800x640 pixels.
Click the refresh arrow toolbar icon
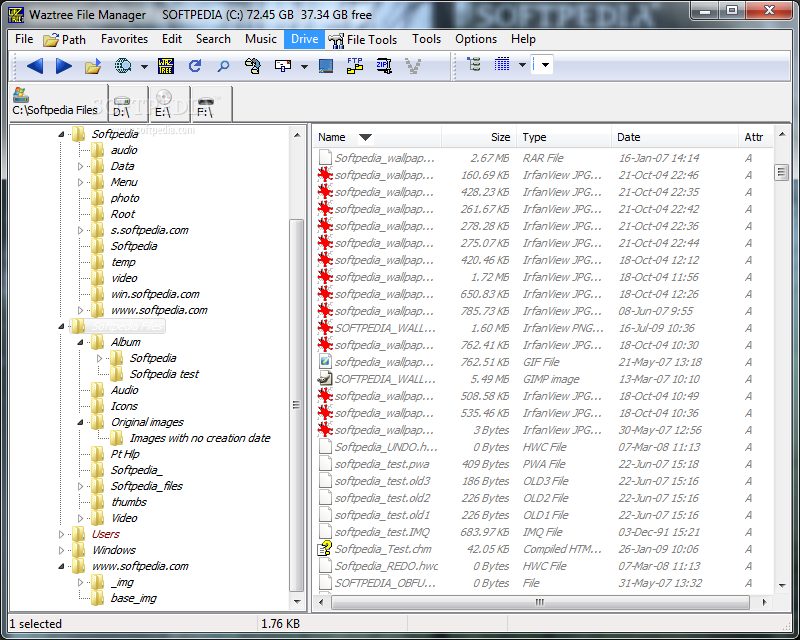click(x=195, y=66)
